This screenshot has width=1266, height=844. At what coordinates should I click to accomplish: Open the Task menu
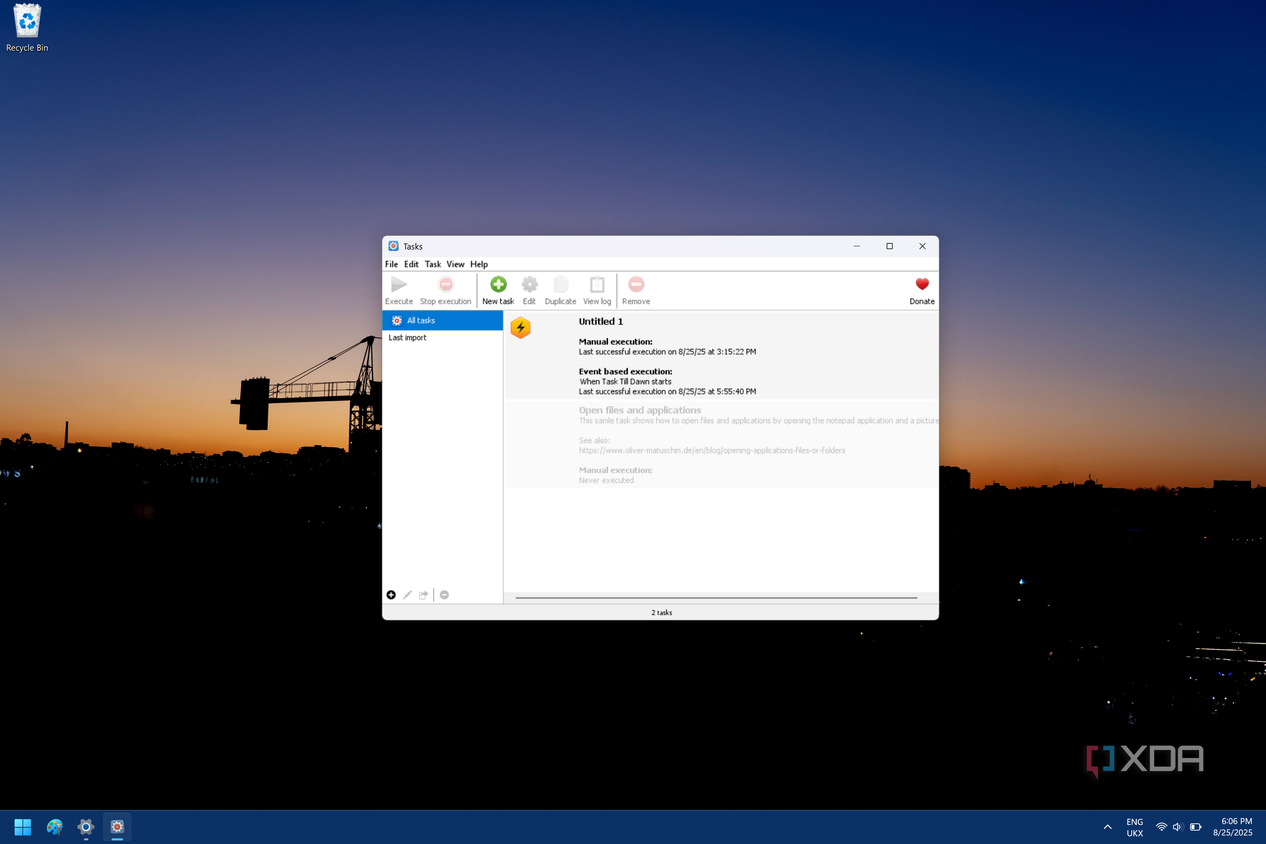tap(432, 264)
